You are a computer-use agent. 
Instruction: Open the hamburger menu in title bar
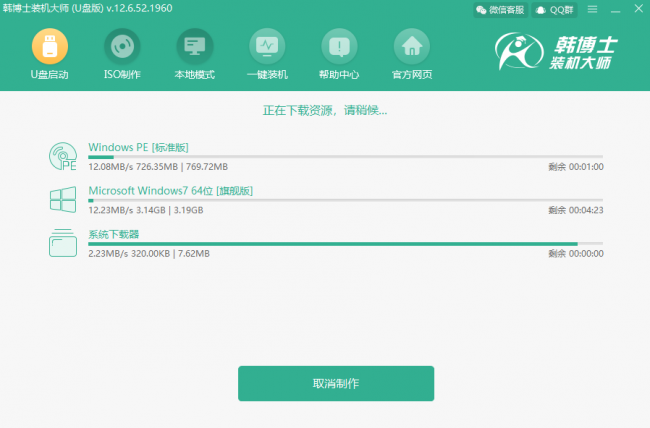pyautogui.click(x=592, y=9)
